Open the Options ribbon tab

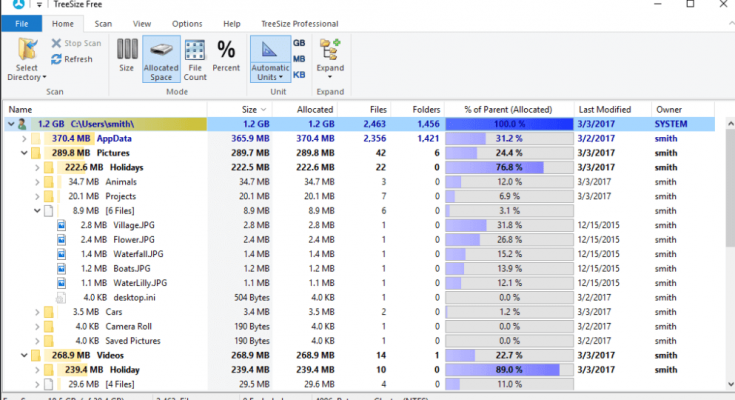[x=187, y=24]
